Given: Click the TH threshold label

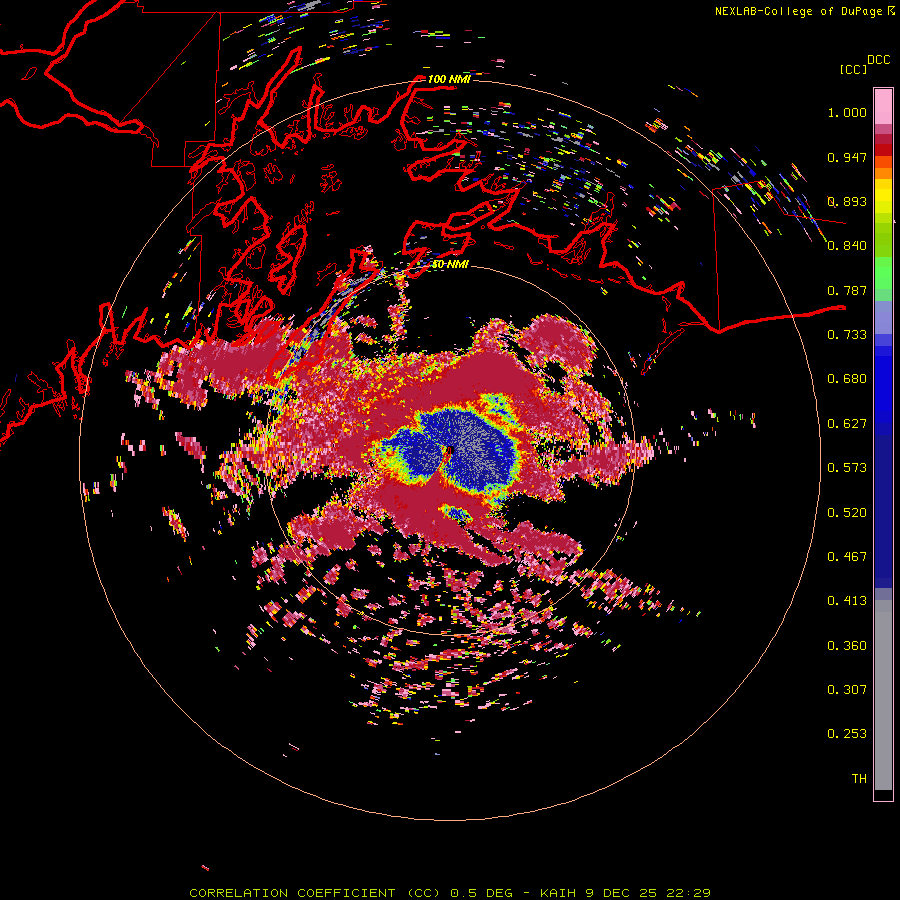Looking at the screenshot, I should (x=859, y=779).
